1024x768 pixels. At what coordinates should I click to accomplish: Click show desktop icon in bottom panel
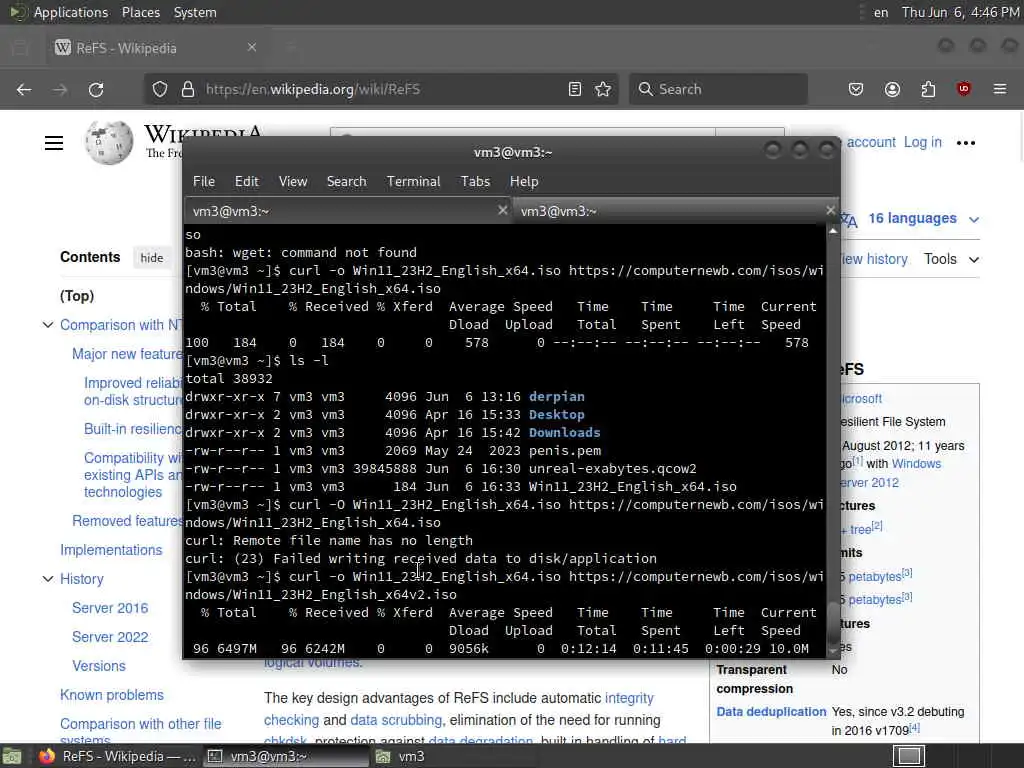click(x=12, y=757)
